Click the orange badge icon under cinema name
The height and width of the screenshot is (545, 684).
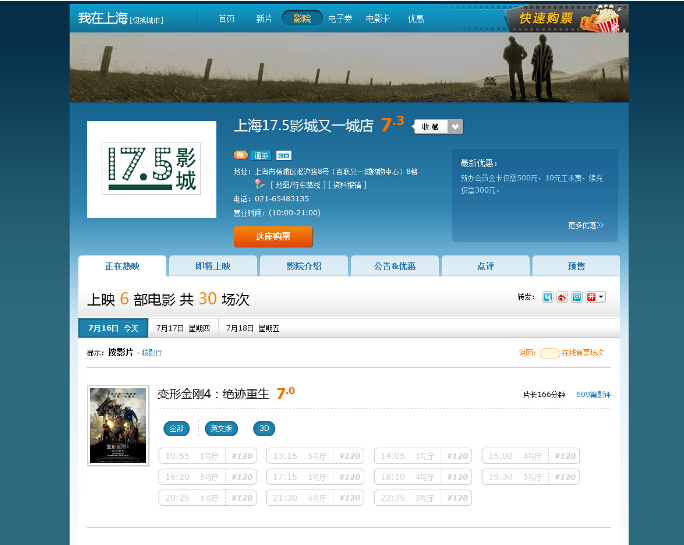tap(240, 155)
